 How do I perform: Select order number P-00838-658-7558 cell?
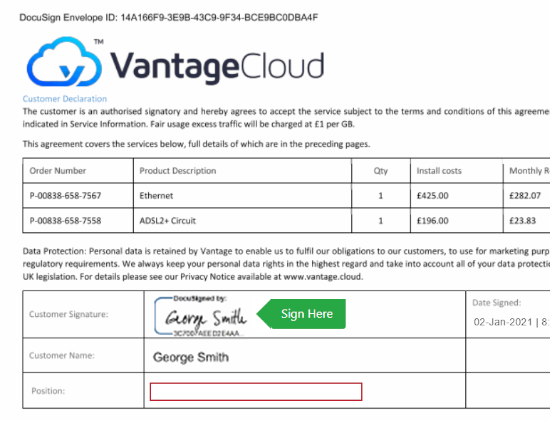[78, 221]
